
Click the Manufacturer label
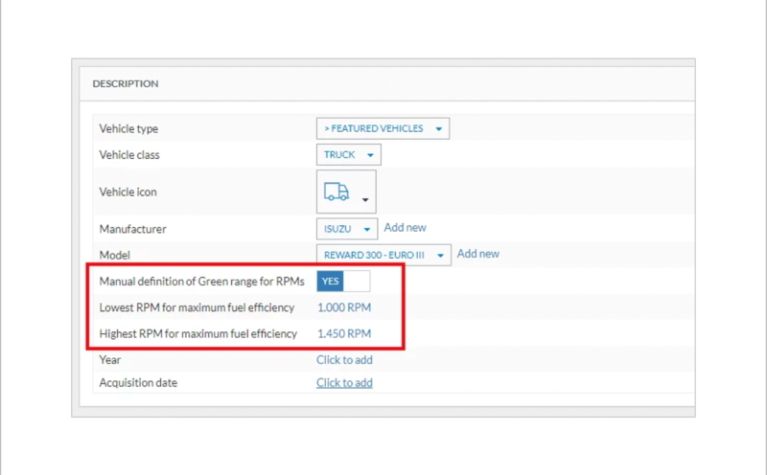(x=133, y=229)
